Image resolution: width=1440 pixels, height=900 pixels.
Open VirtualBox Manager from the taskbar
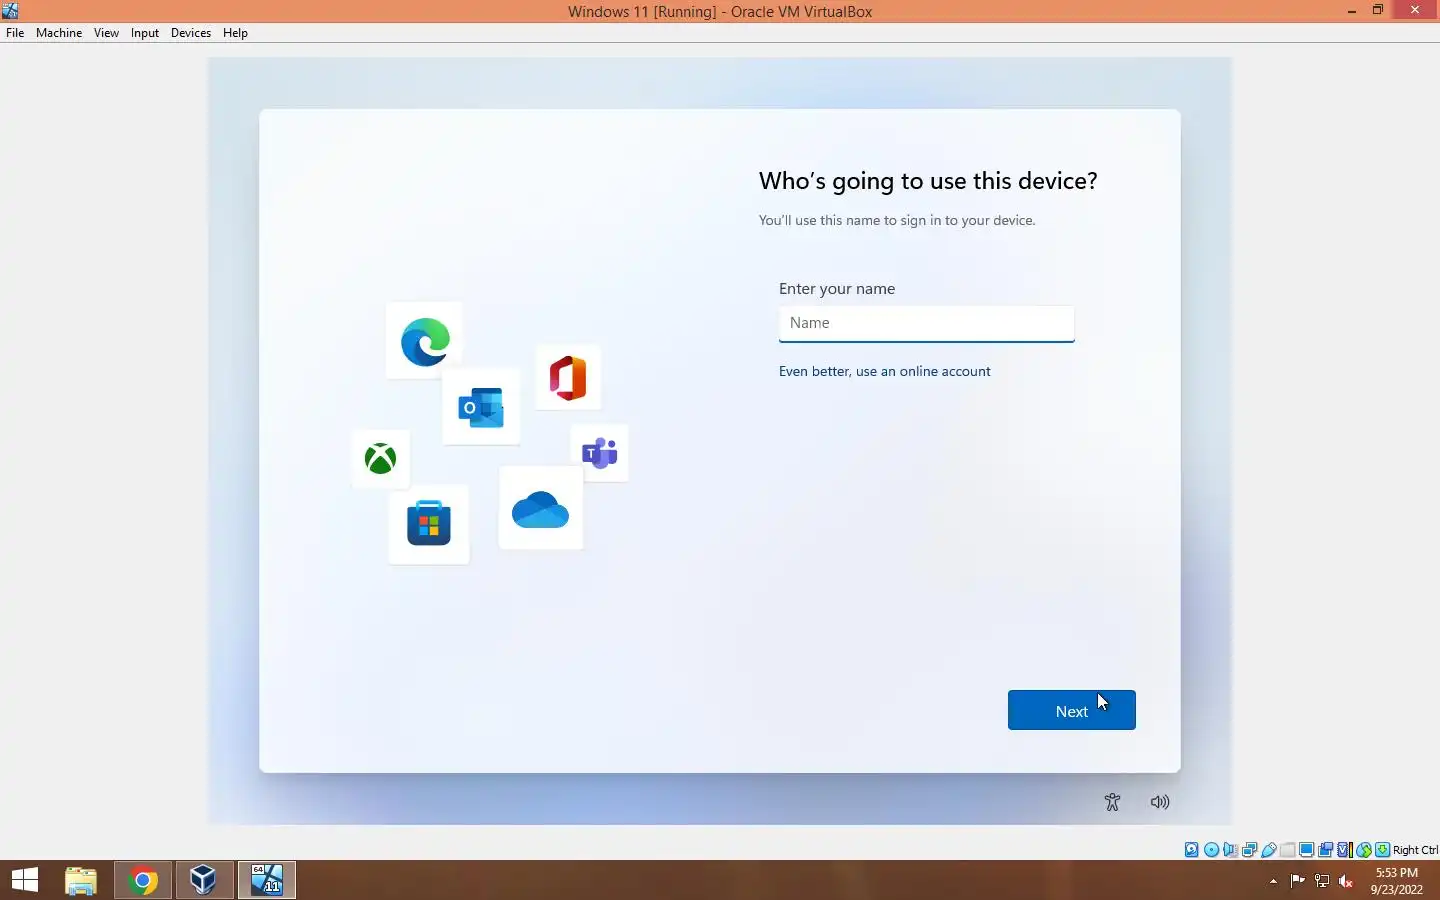tap(204, 880)
